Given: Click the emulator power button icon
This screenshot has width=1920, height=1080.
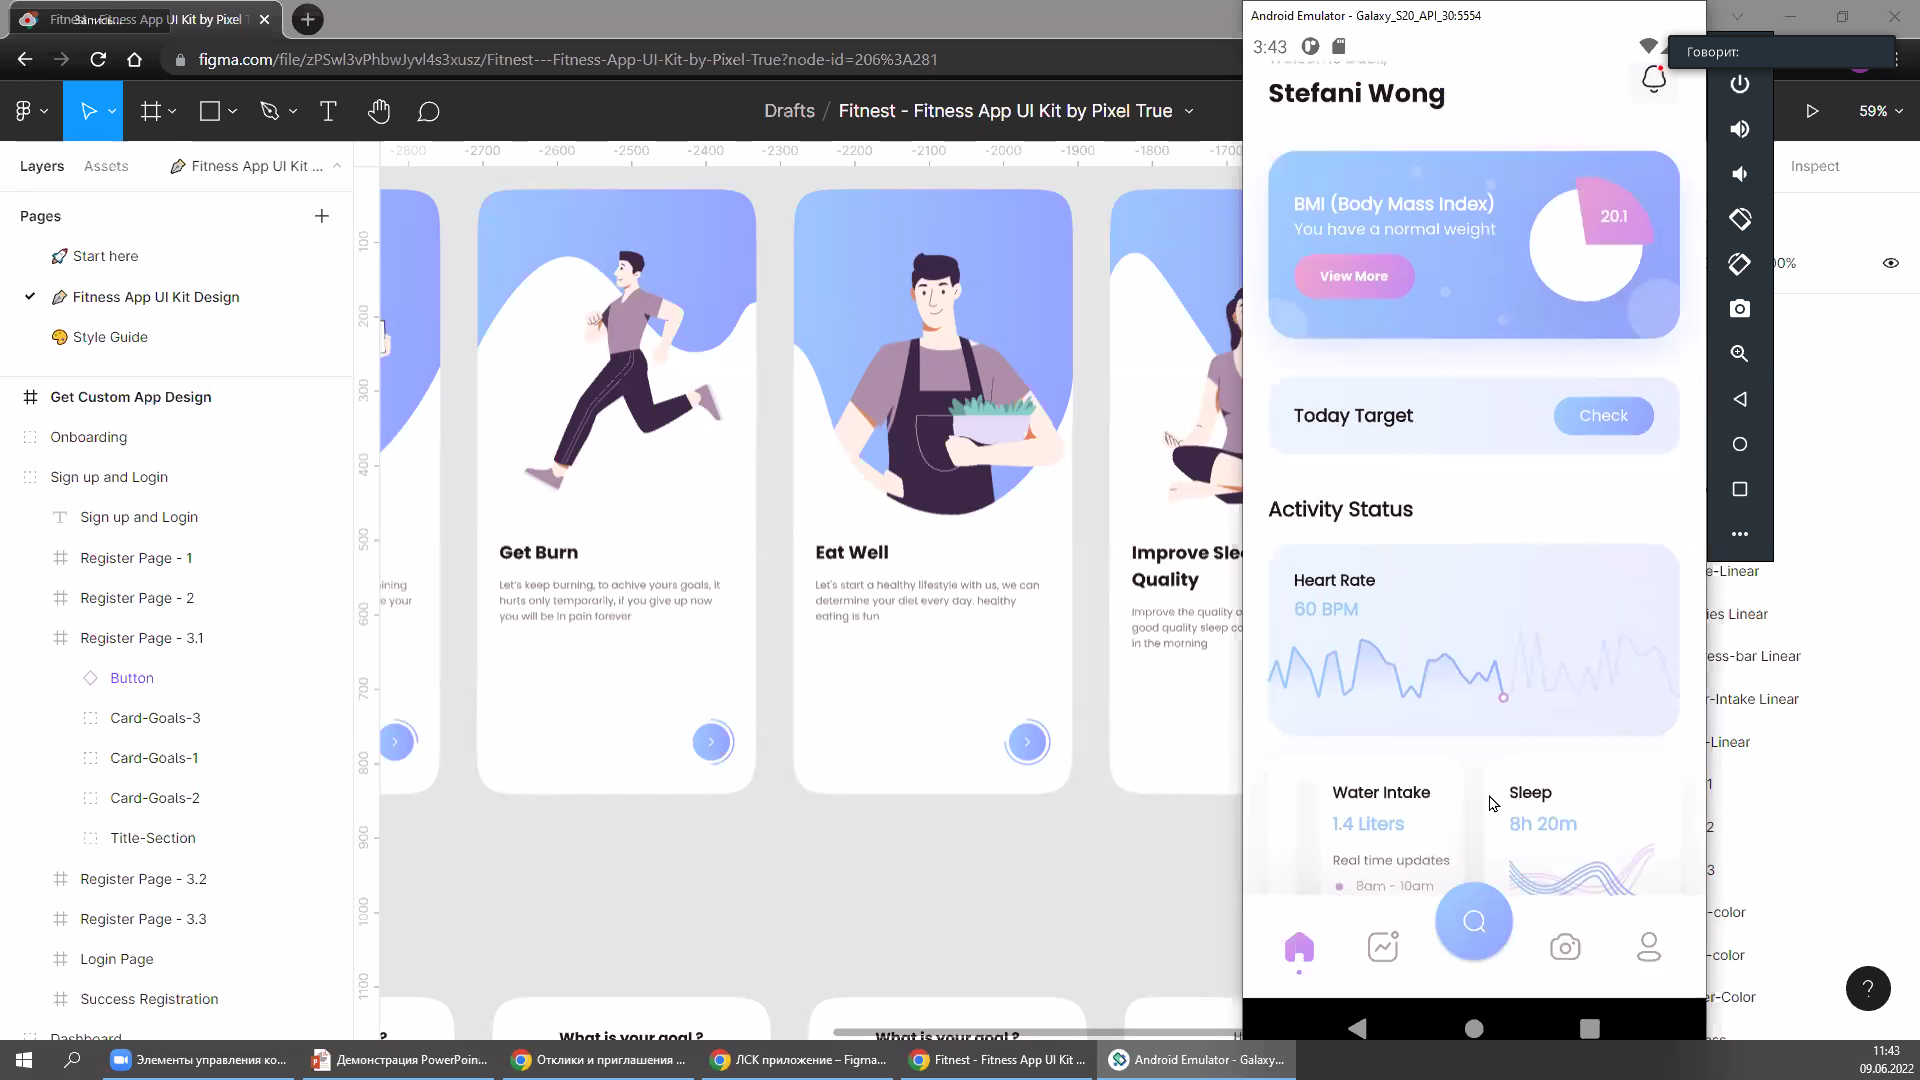Looking at the screenshot, I should pos(1740,84).
